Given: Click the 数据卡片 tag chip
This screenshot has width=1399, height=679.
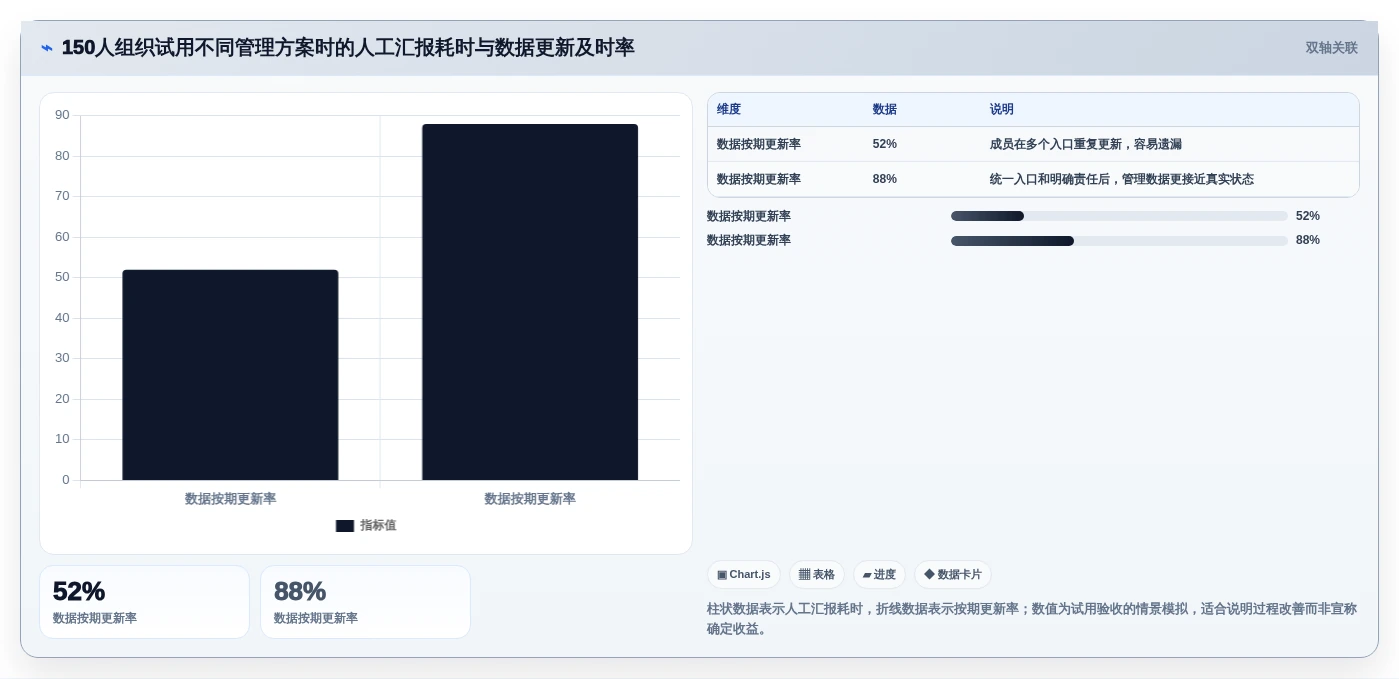Looking at the screenshot, I should (x=953, y=575).
